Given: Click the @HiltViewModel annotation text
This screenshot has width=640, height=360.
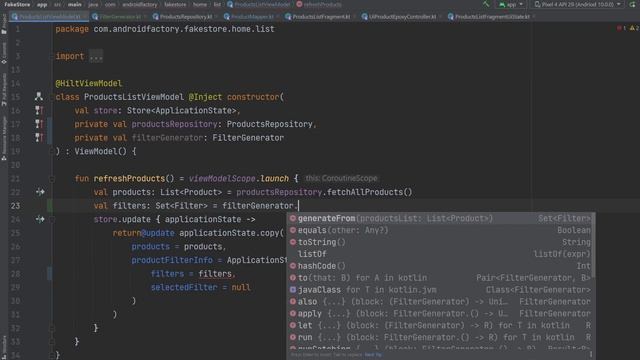Looking at the screenshot, I should pos(89,83).
